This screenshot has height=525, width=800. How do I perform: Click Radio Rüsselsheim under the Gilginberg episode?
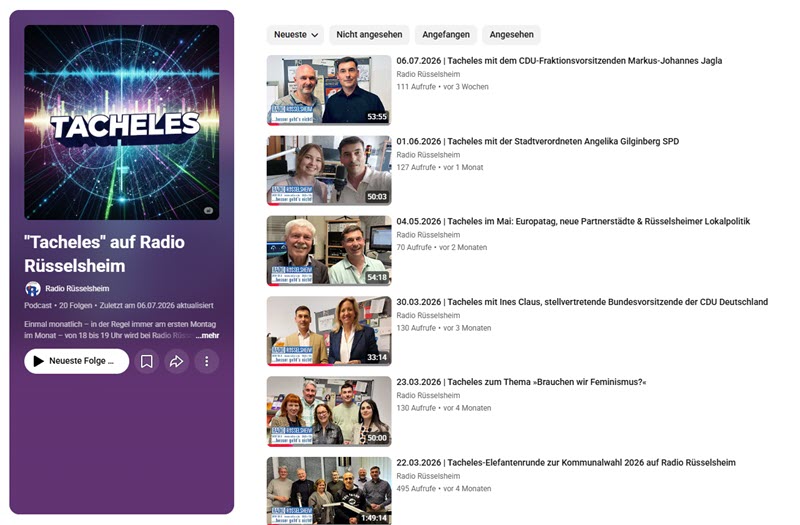coord(428,155)
